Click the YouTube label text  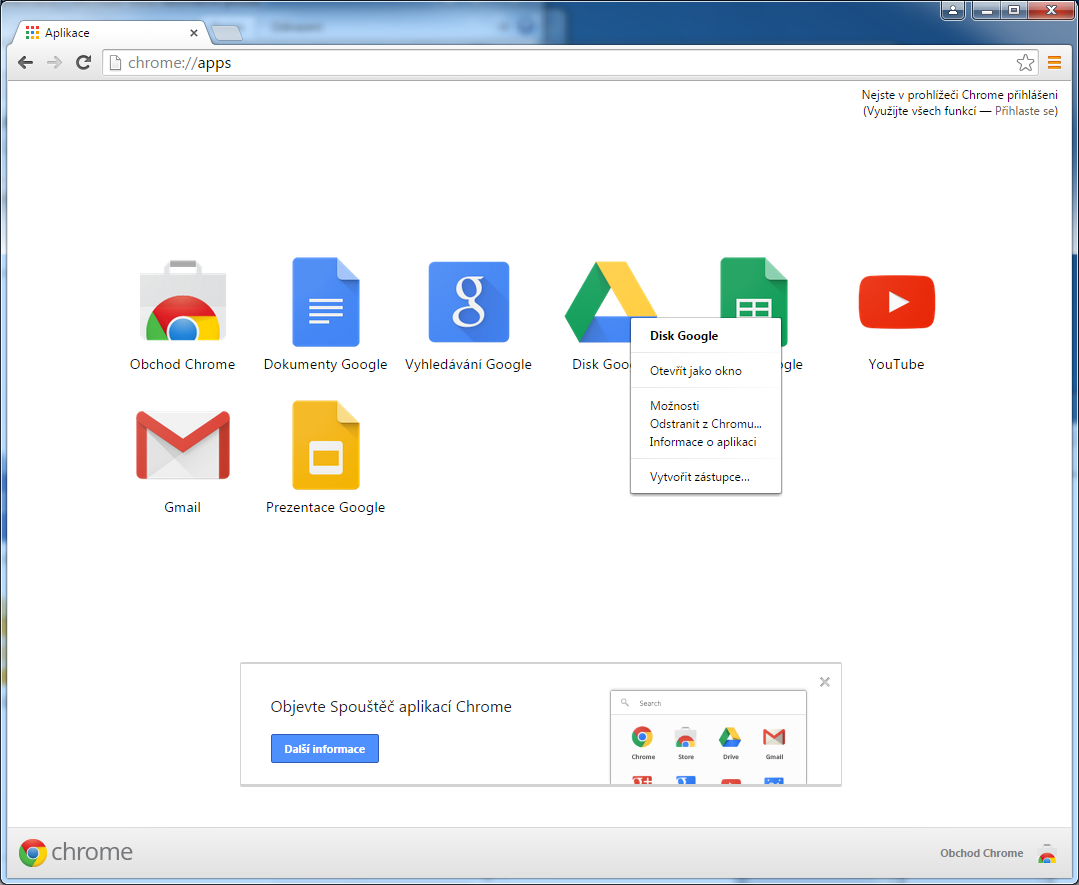(897, 364)
